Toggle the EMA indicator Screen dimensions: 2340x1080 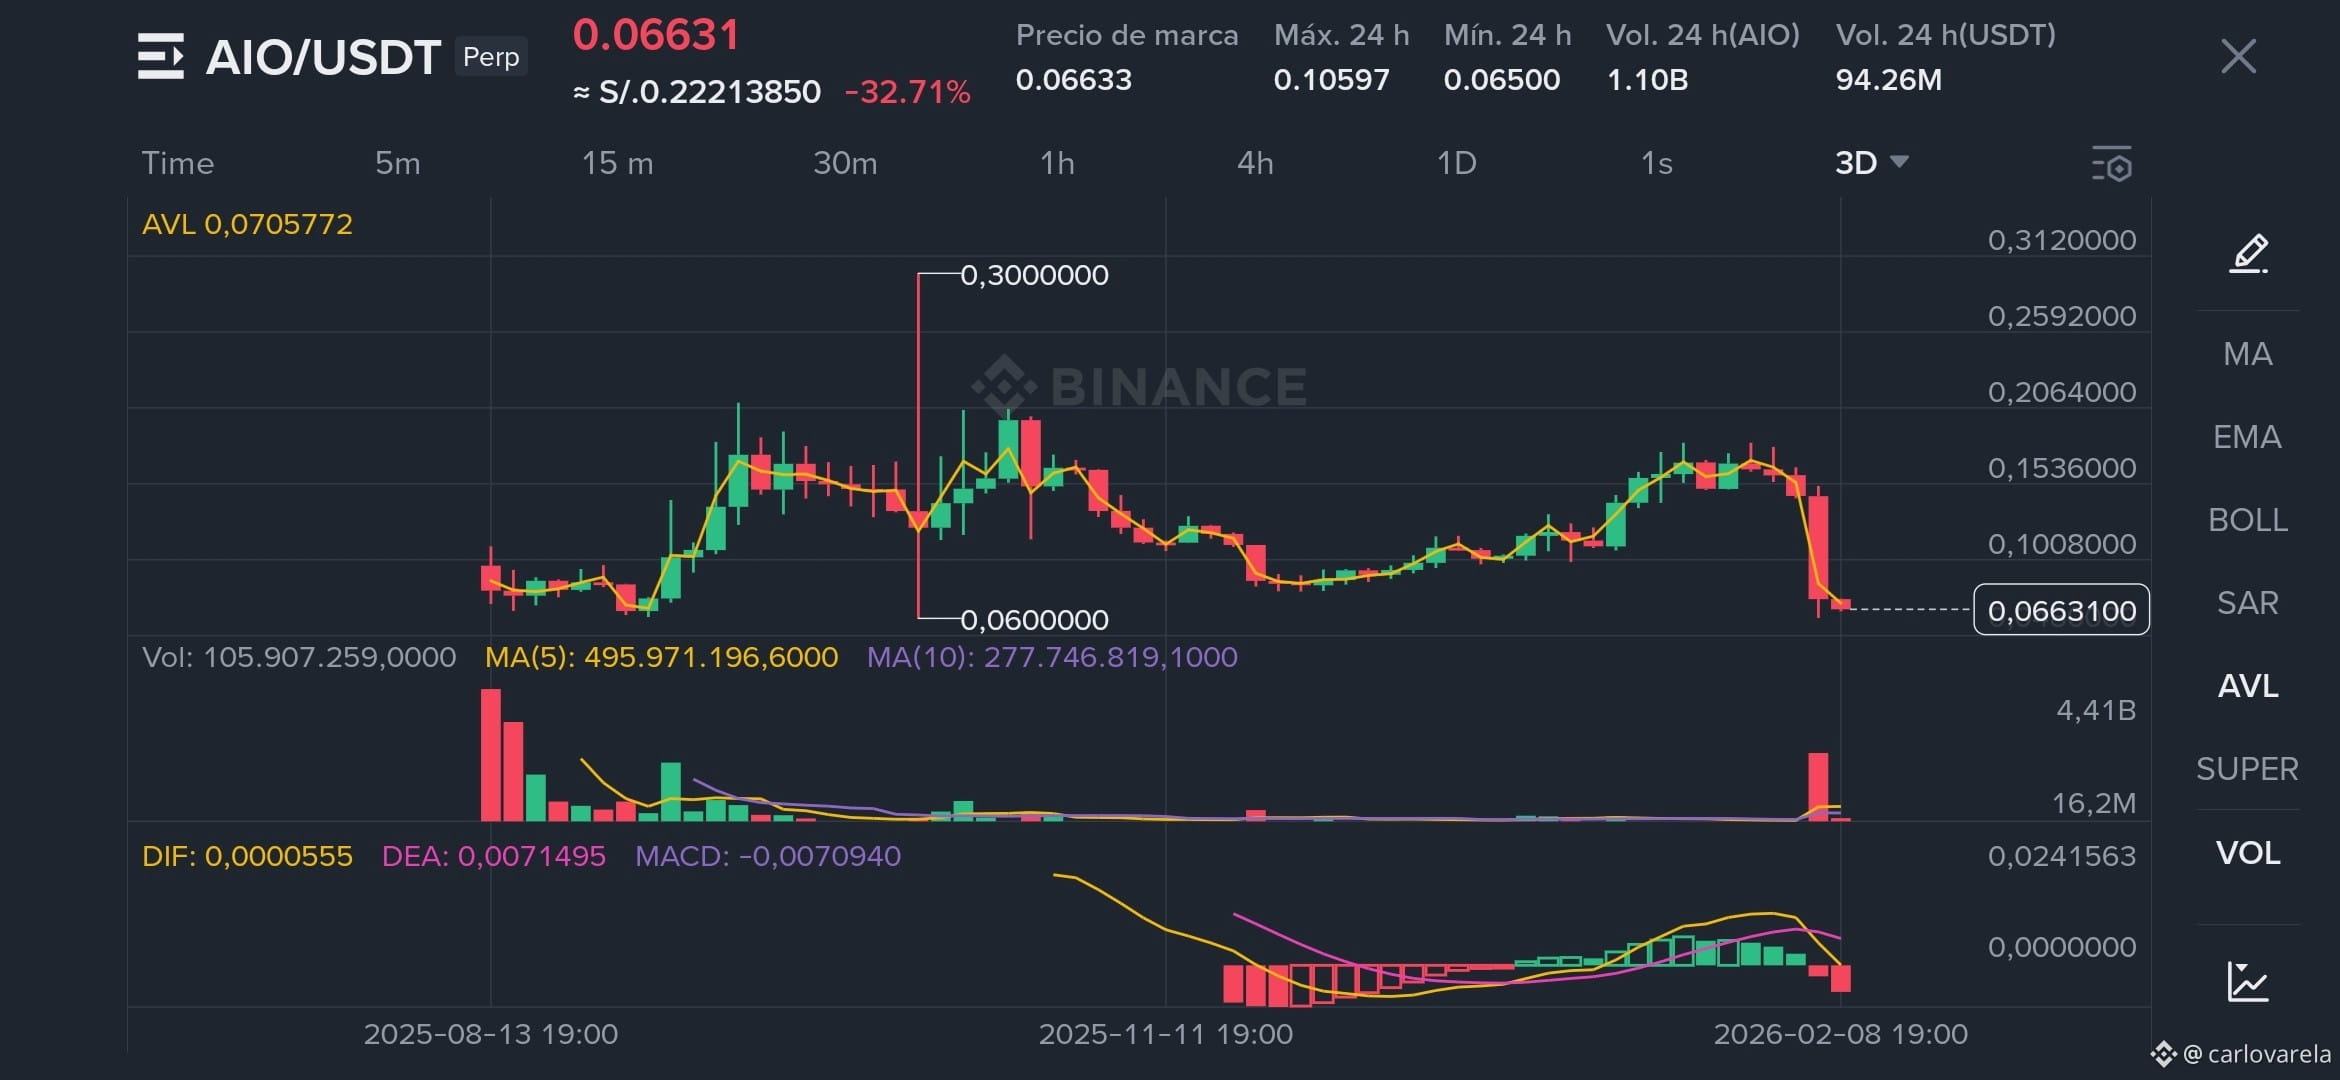tap(2248, 437)
